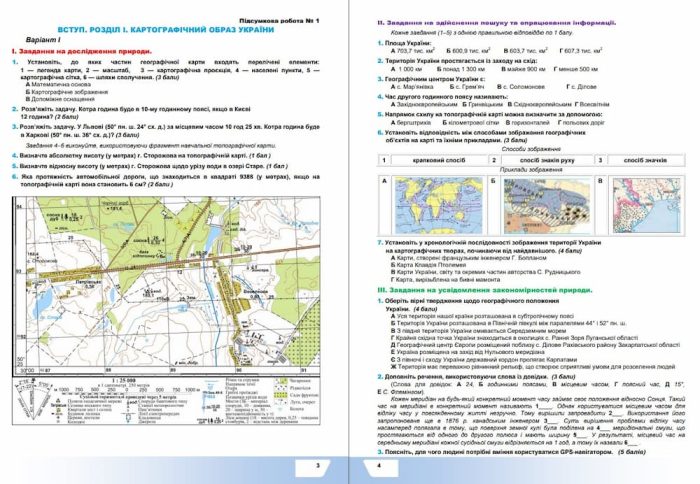
Task: Select area answer 'А 703,7 тис. км²'
Action: click(413, 51)
